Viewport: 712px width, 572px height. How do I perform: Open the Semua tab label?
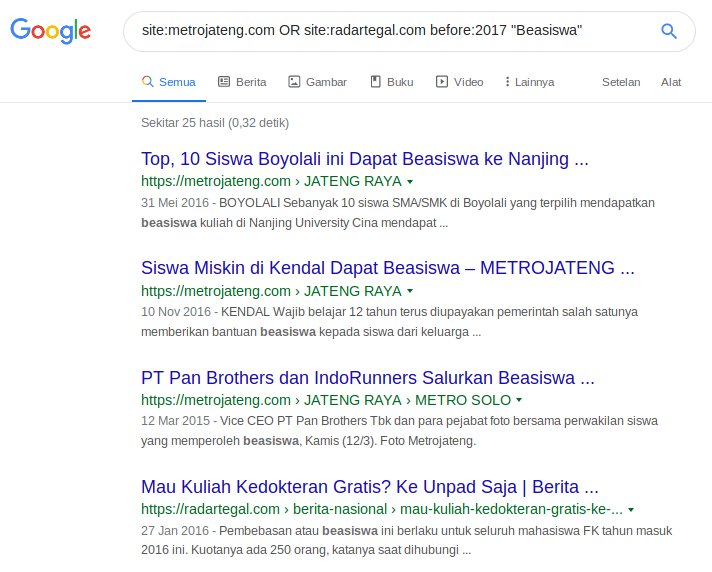[177, 82]
